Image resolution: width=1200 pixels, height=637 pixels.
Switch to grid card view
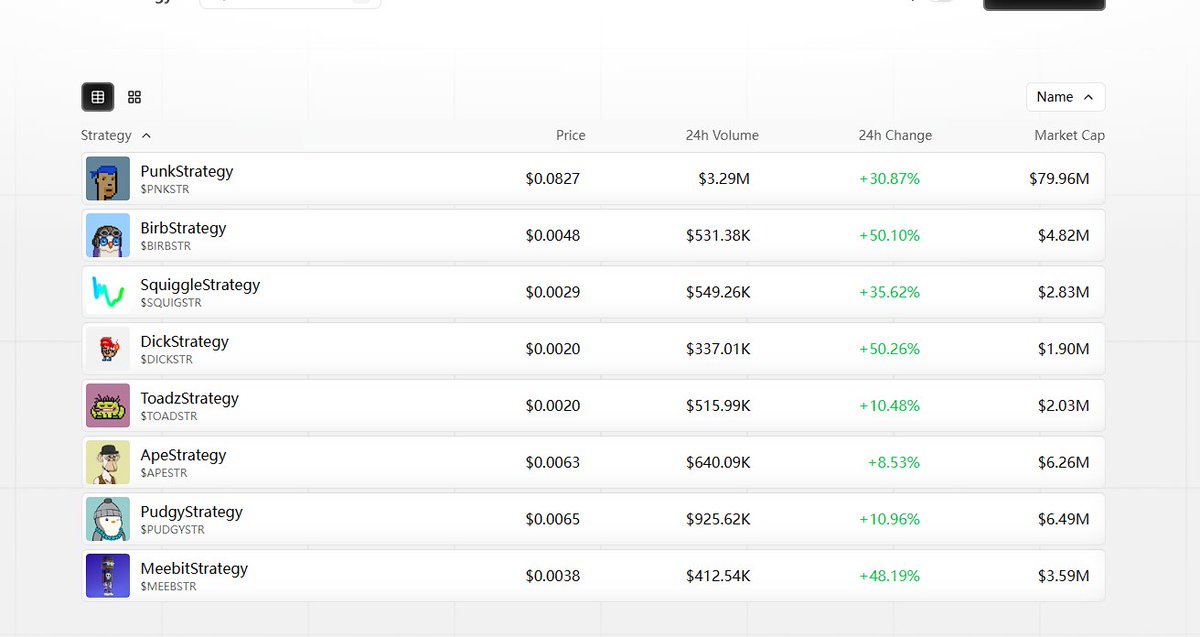point(135,97)
